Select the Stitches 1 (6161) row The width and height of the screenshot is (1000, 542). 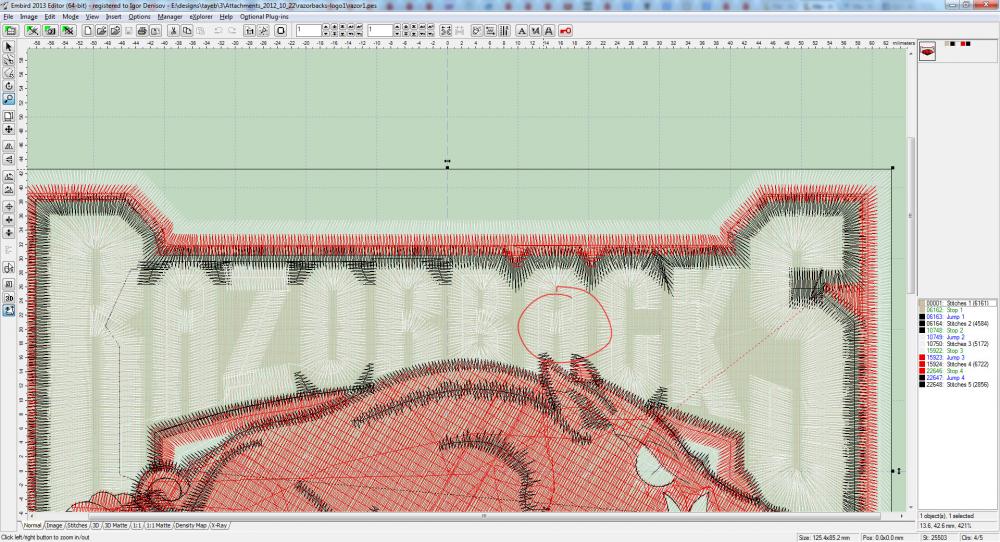tap(957, 303)
